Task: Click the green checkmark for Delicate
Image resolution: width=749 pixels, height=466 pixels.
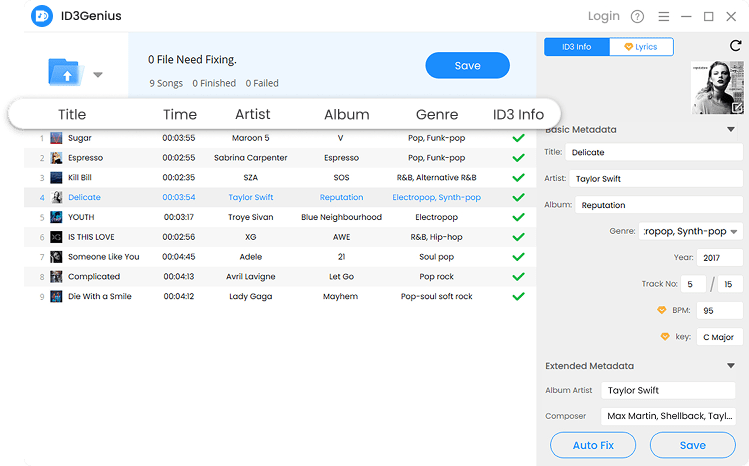Action: point(518,197)
